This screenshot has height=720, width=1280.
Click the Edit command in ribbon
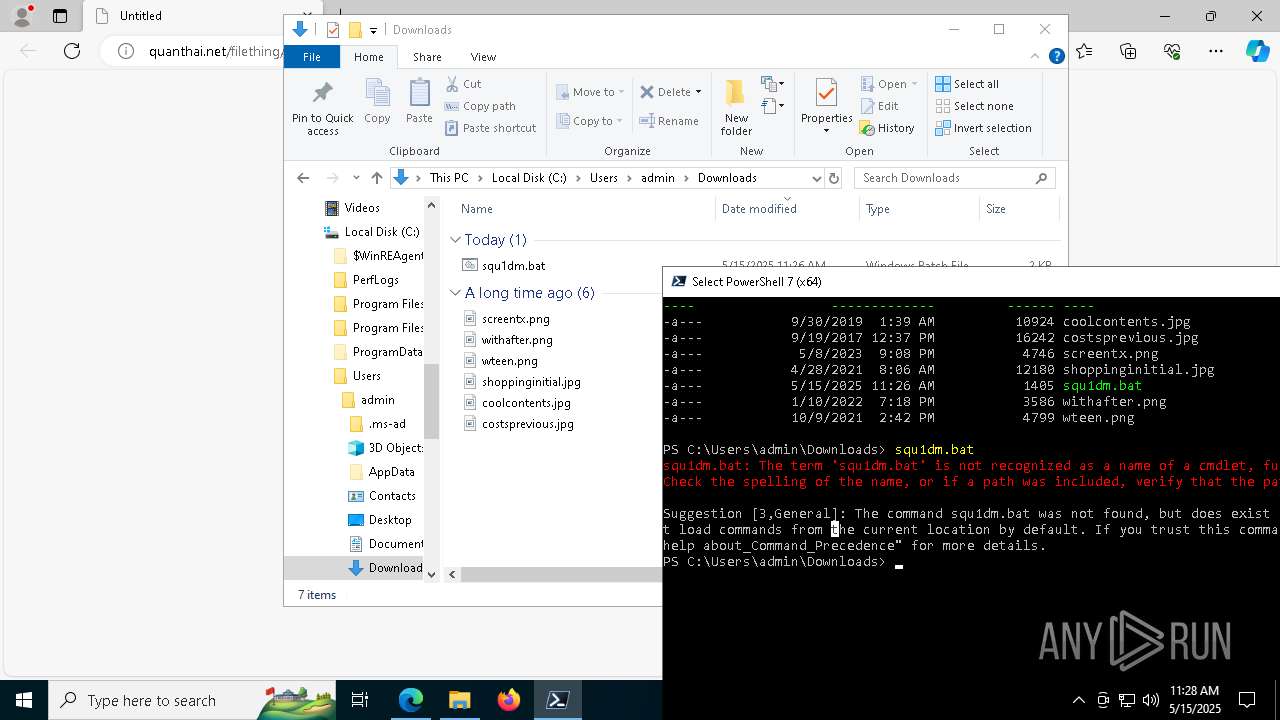879,106
